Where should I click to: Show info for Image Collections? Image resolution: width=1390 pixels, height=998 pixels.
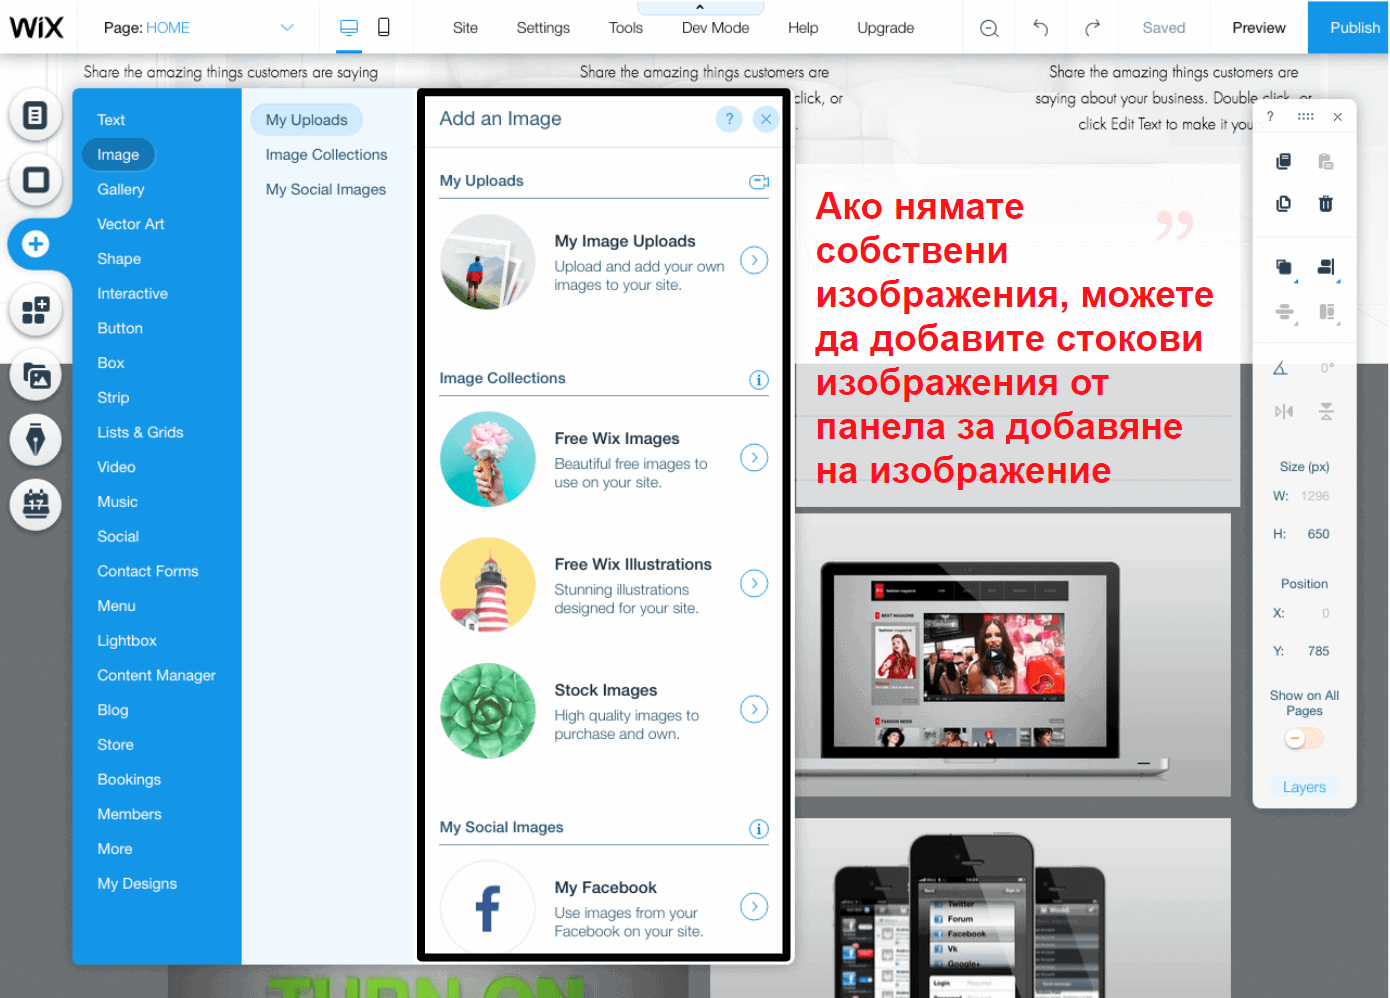[x=759, y=379]
